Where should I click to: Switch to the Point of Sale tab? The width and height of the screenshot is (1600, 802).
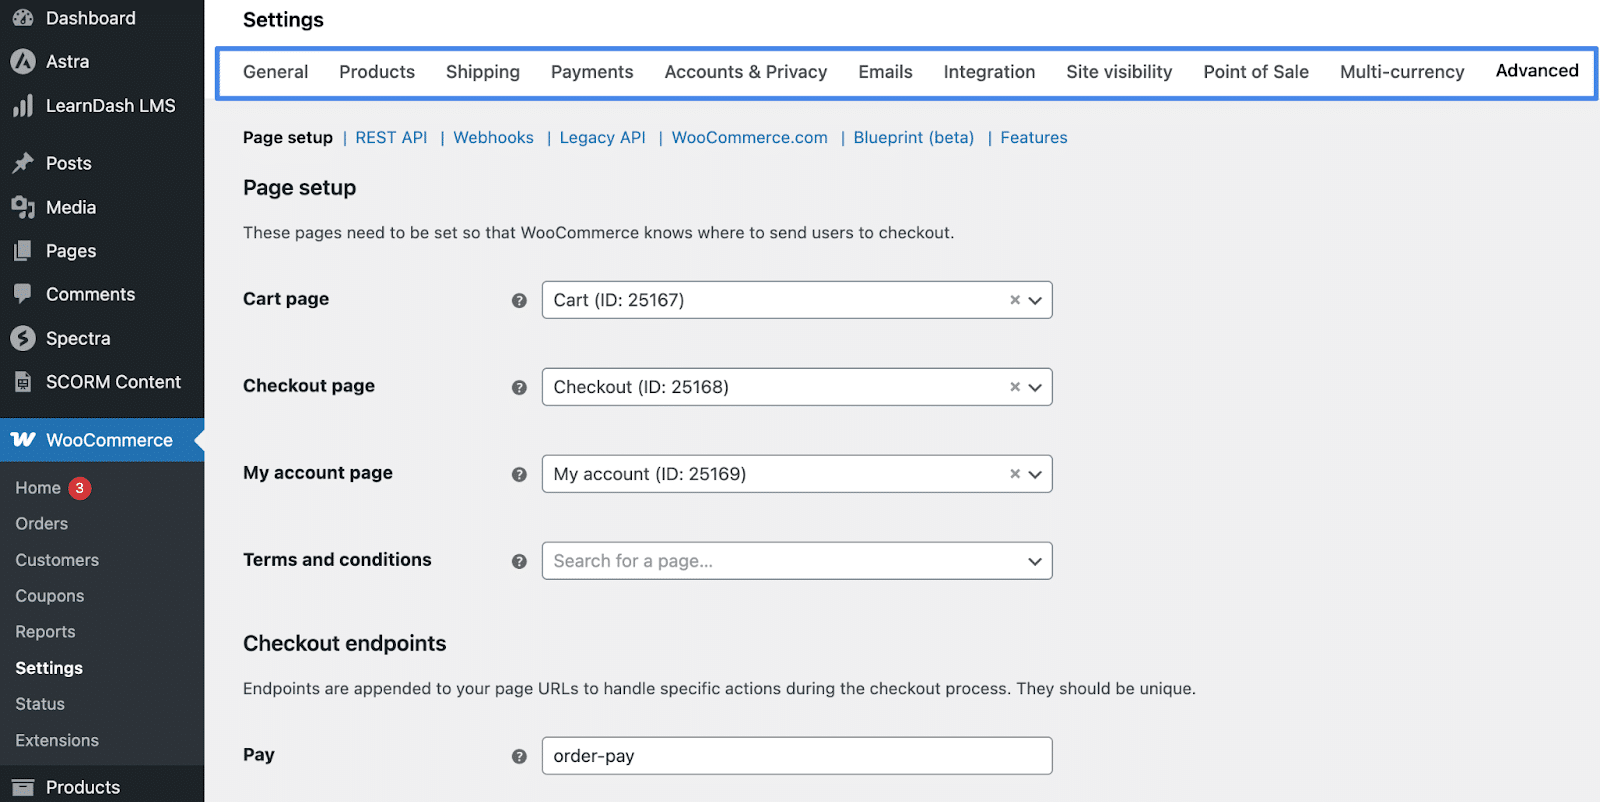1256,72
